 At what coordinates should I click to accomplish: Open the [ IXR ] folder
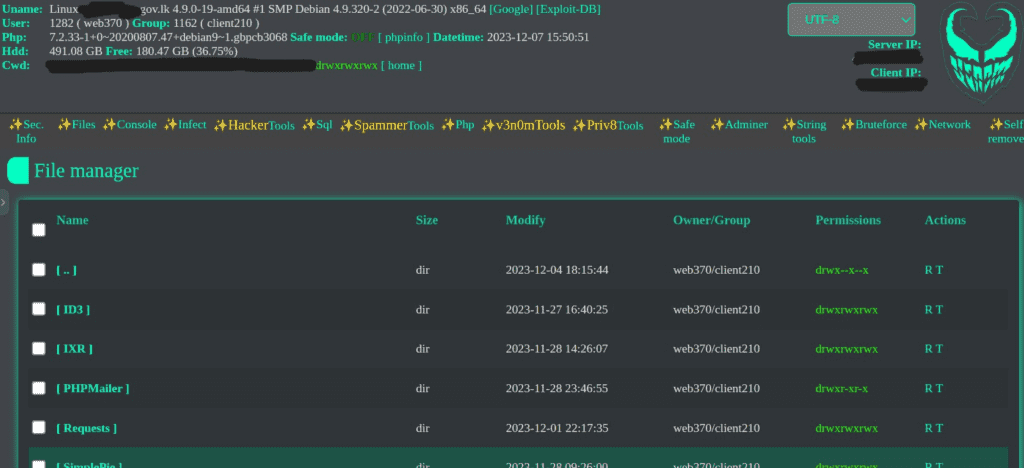pyautogui.click(x=74, y=349)
